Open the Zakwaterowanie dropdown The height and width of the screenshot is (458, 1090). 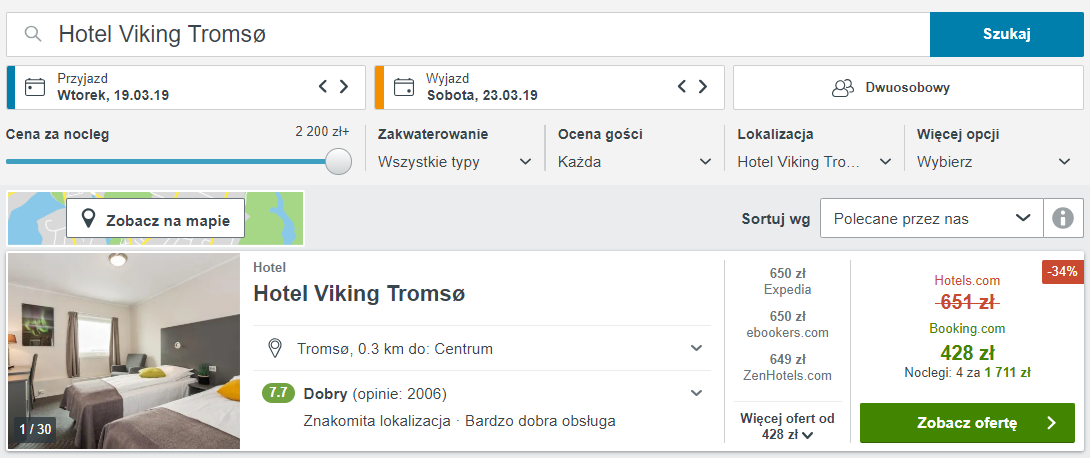click(455, 162)
